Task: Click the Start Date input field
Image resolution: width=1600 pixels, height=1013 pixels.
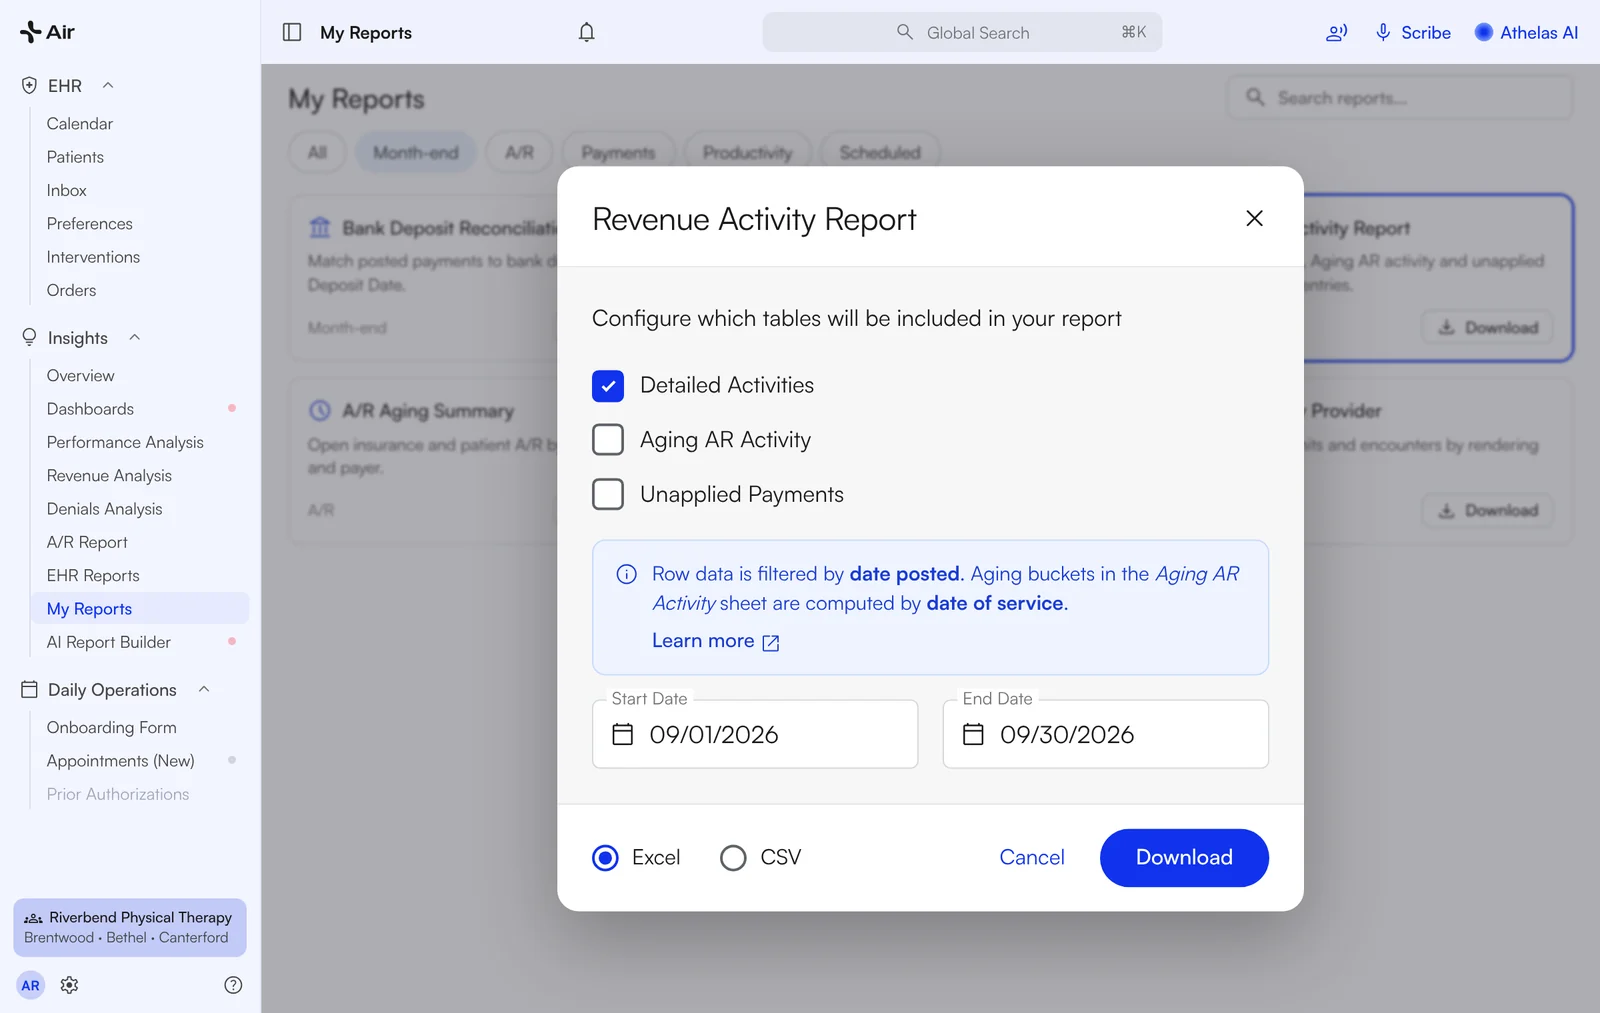Action: tap(755, 734)
